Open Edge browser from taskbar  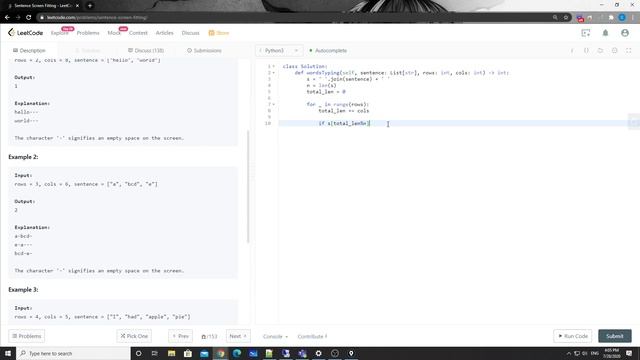tap(237, 353)
